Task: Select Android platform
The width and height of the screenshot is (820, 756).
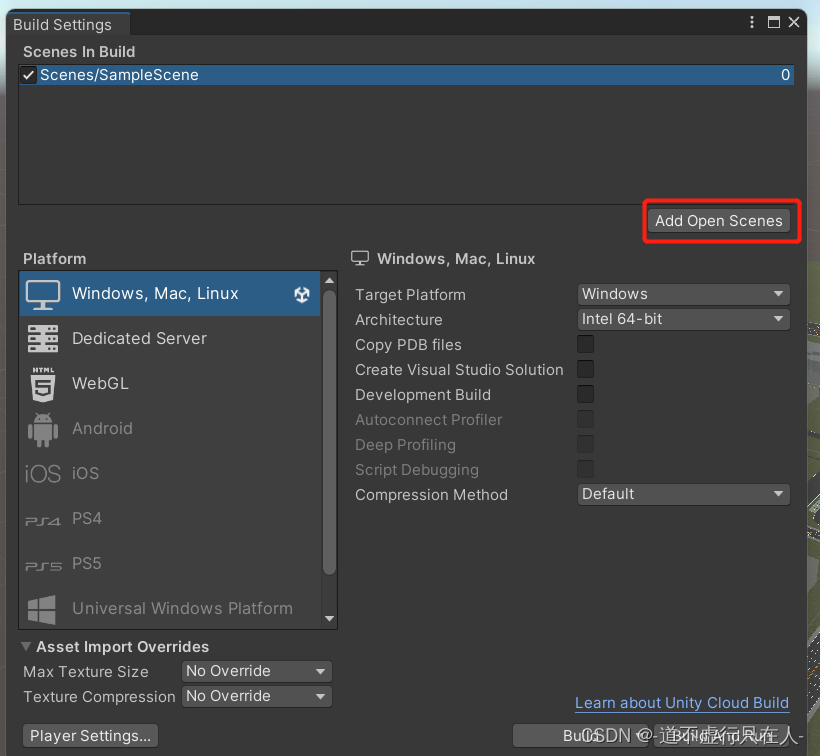Action: point(169,429)
